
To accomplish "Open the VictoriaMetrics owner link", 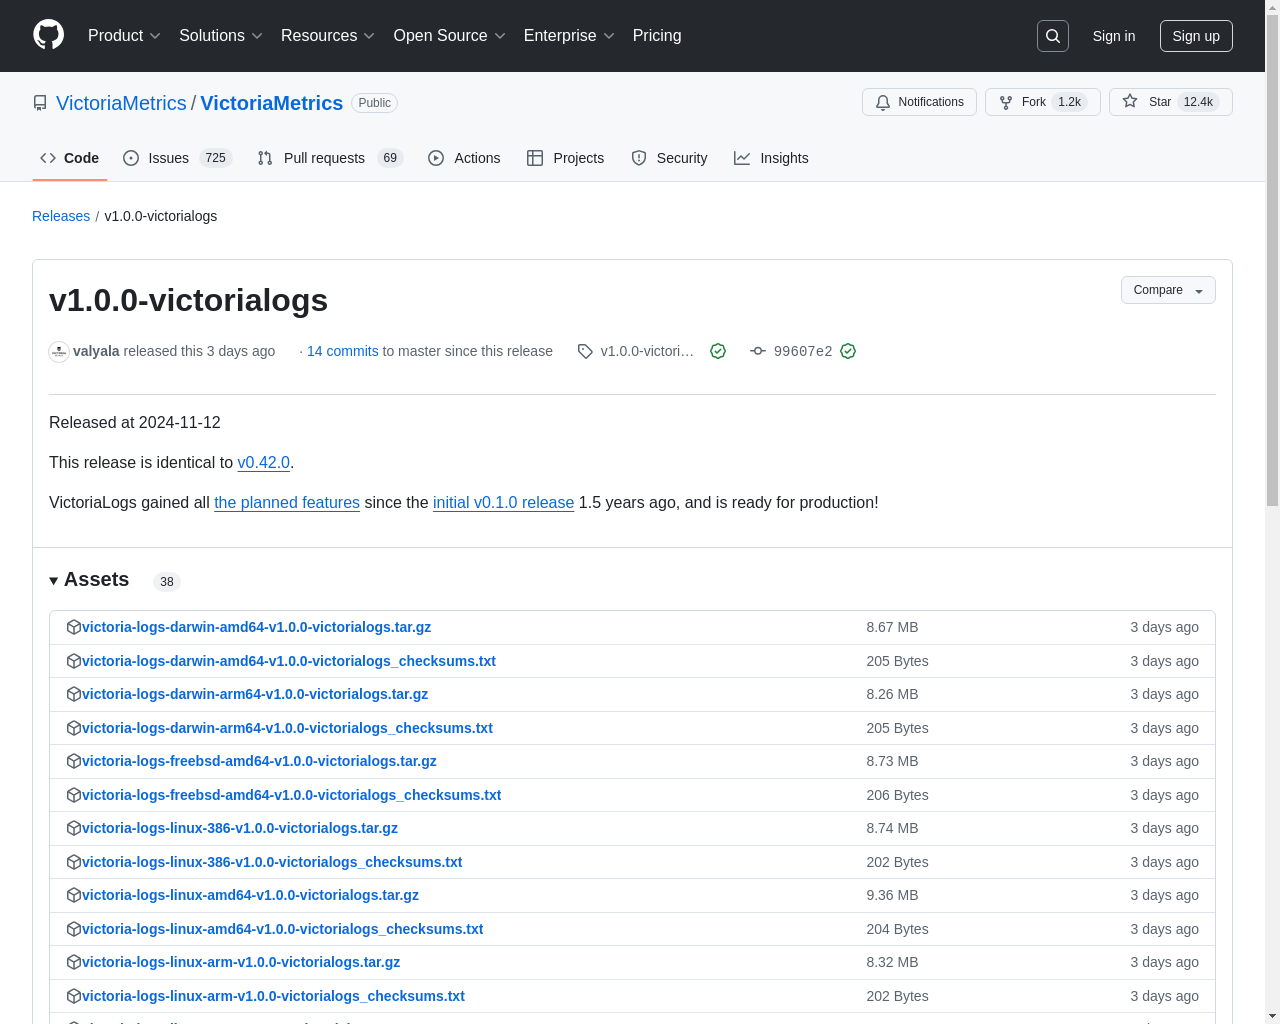I will coord(121,103).
